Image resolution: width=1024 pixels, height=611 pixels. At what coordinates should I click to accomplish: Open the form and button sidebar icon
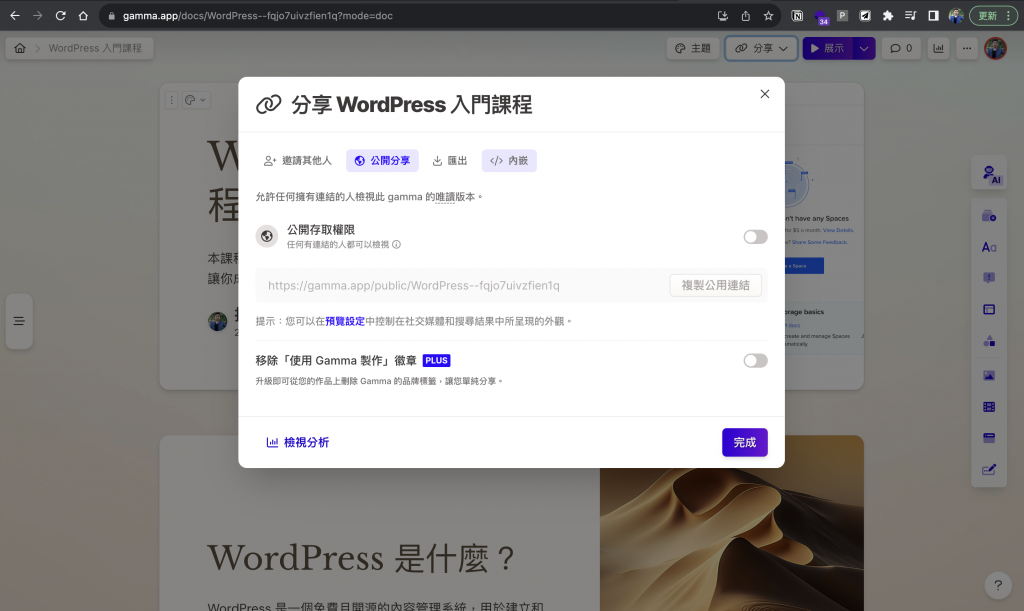pyautogui.click(x=989, y=469)
